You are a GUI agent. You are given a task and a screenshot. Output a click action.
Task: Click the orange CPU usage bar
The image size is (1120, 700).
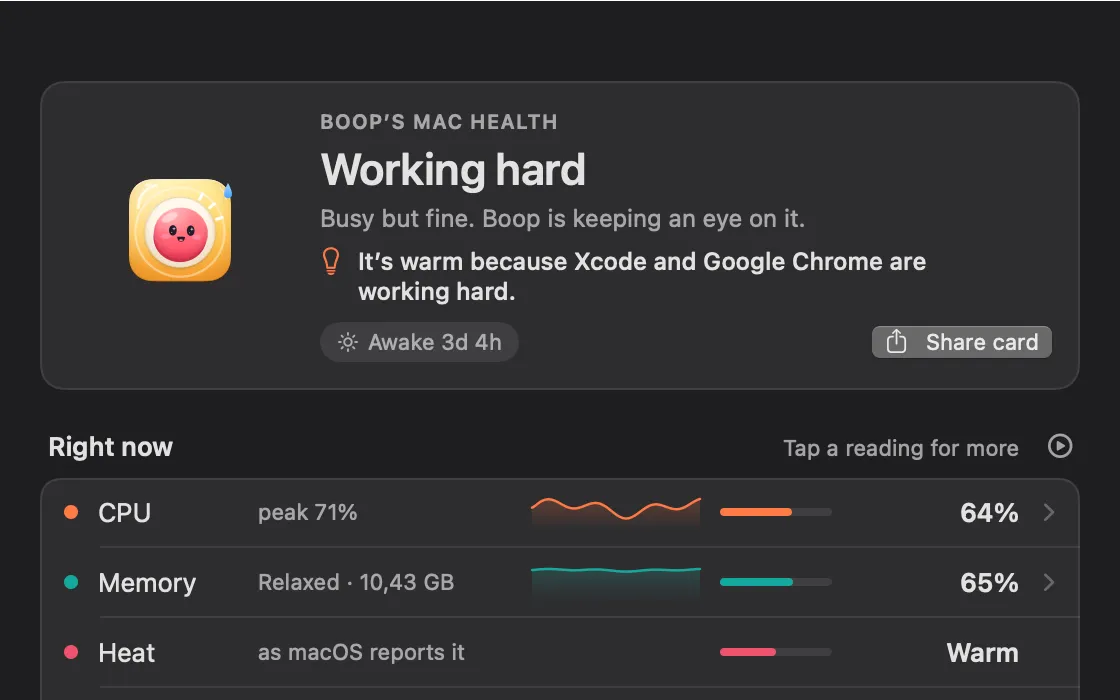pos(776,512)
